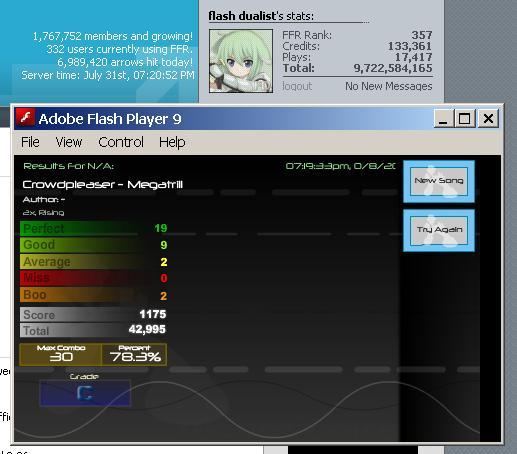Minimize the Flash Player window

point(443,118)
